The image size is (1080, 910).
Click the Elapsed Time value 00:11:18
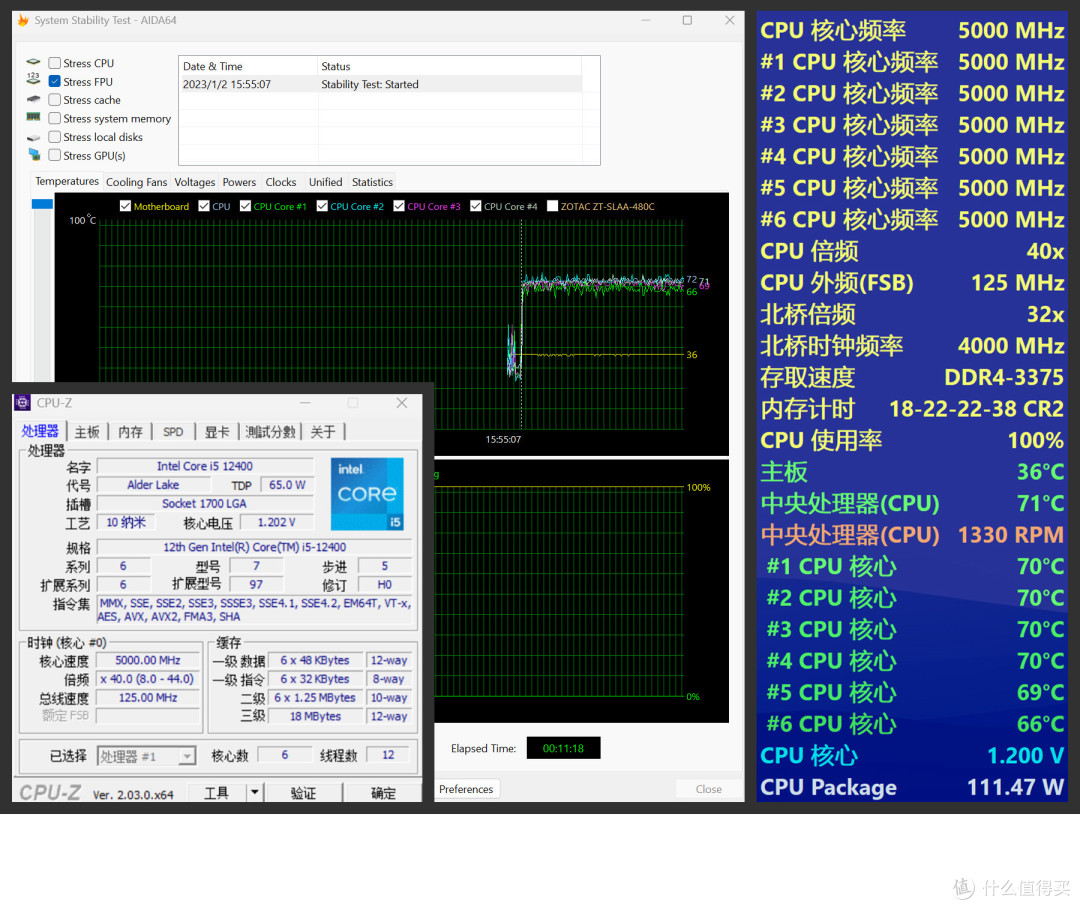563,748
